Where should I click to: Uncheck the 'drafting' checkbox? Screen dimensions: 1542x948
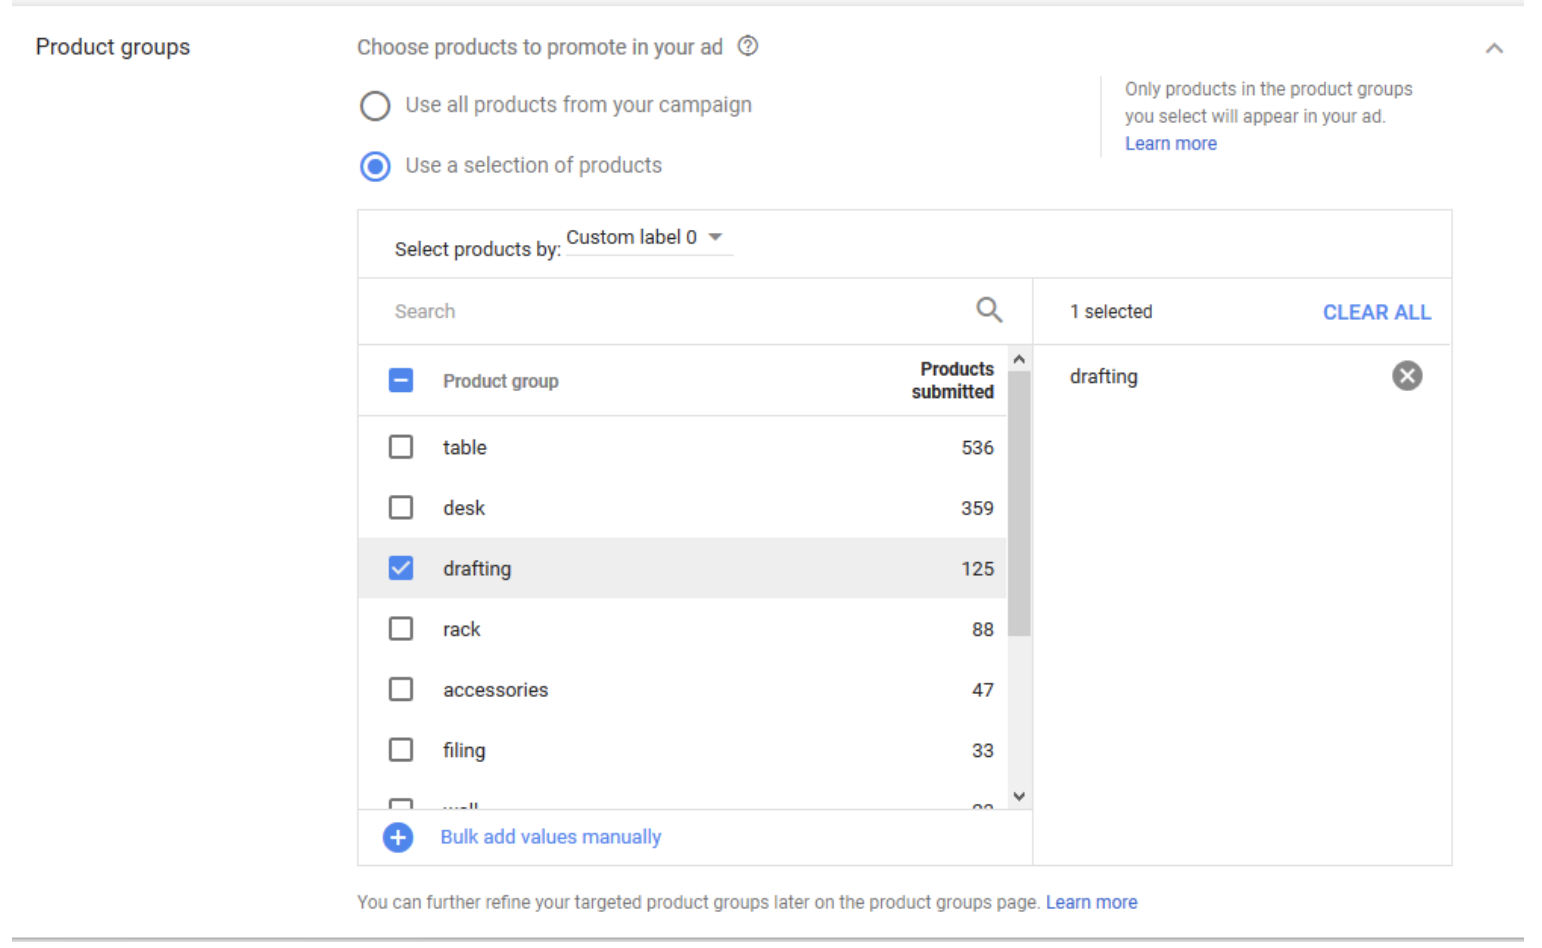tap(401, 568)
